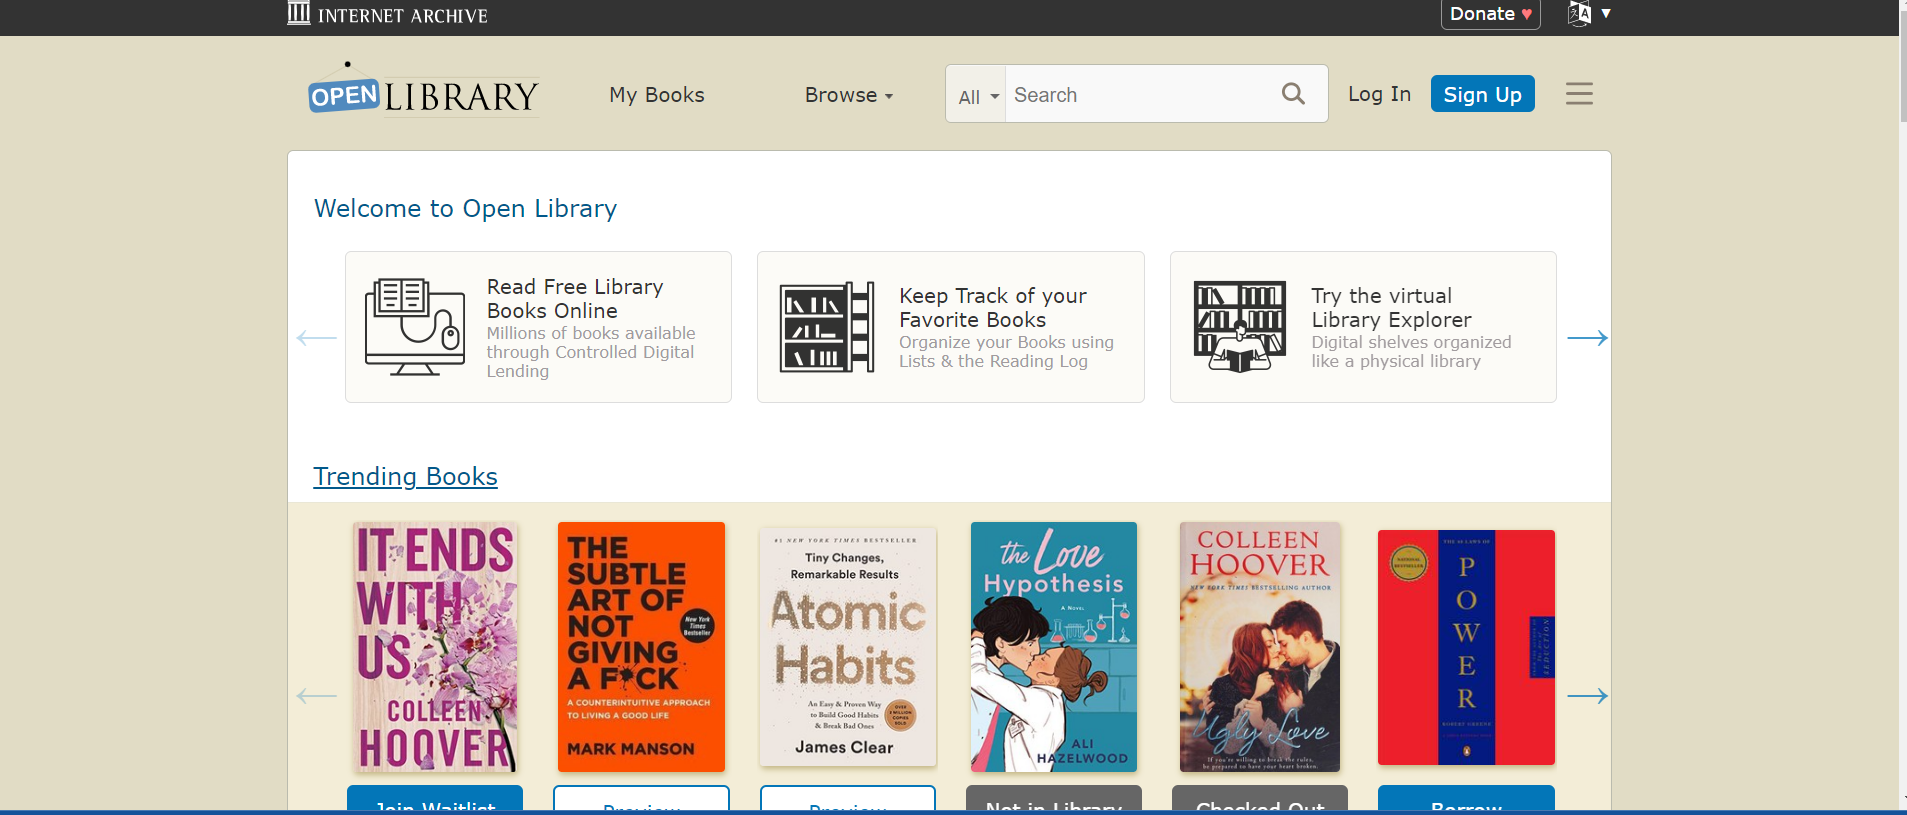Click the bookshelf icon for Keep Track of your Favorite Books
The width and height of the screenshot is (1907, 815).
(x=827, y=327)
